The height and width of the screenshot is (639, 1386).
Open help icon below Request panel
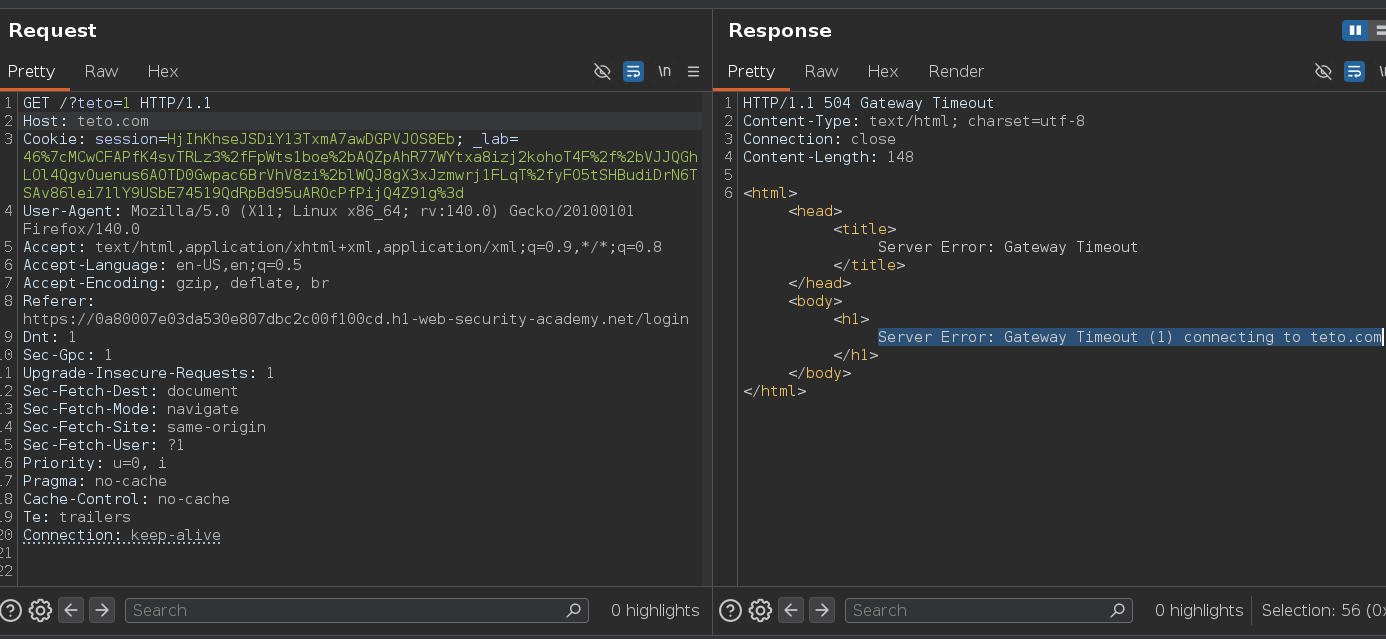click(x=11, y=610)
